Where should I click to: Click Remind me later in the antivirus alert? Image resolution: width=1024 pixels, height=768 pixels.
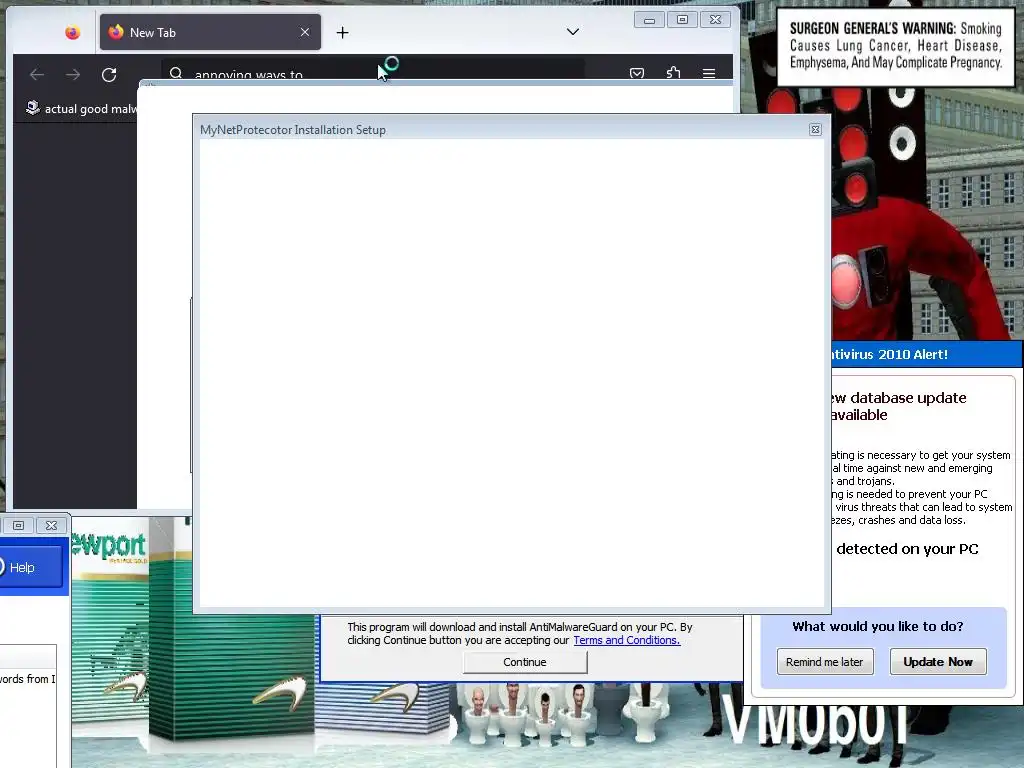point(825,662)
